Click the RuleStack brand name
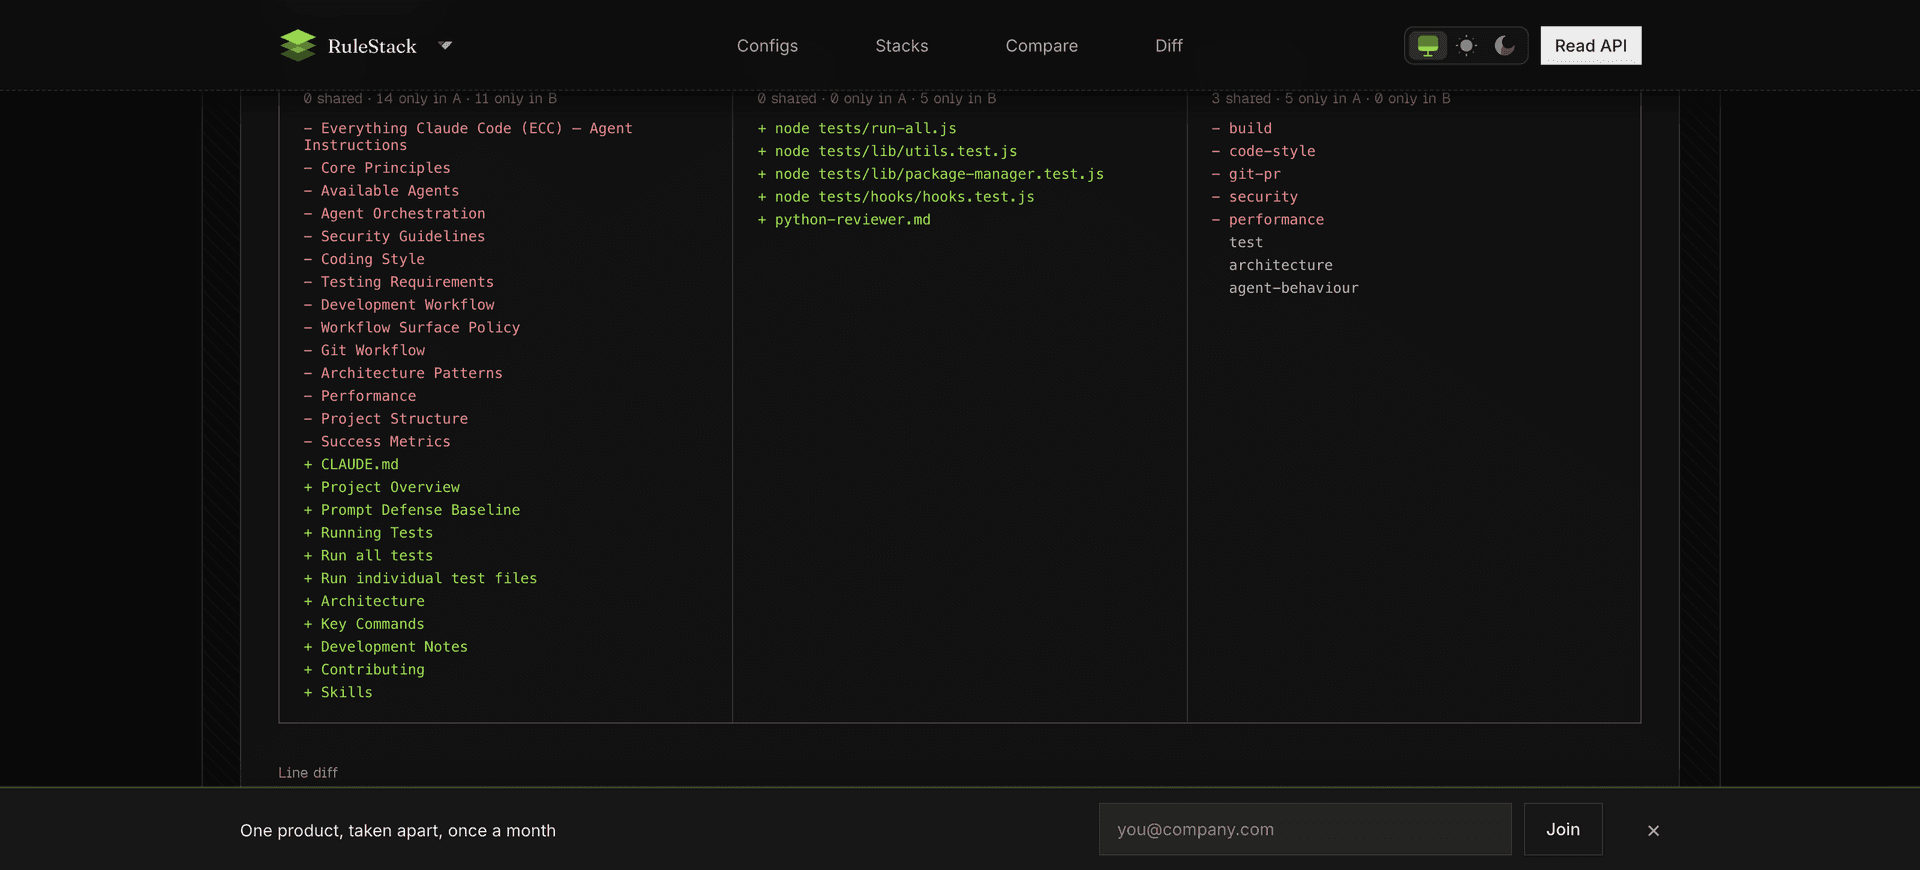This screenshot has width=1920, height=870. pyautogui.click(x=372, y=46)
